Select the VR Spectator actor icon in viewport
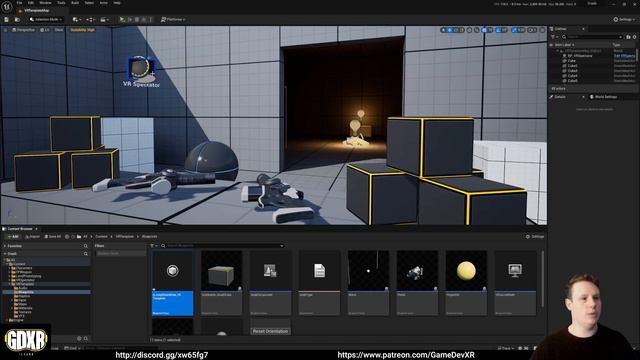Viewport: 640px width, 360px height. (141, 68)
